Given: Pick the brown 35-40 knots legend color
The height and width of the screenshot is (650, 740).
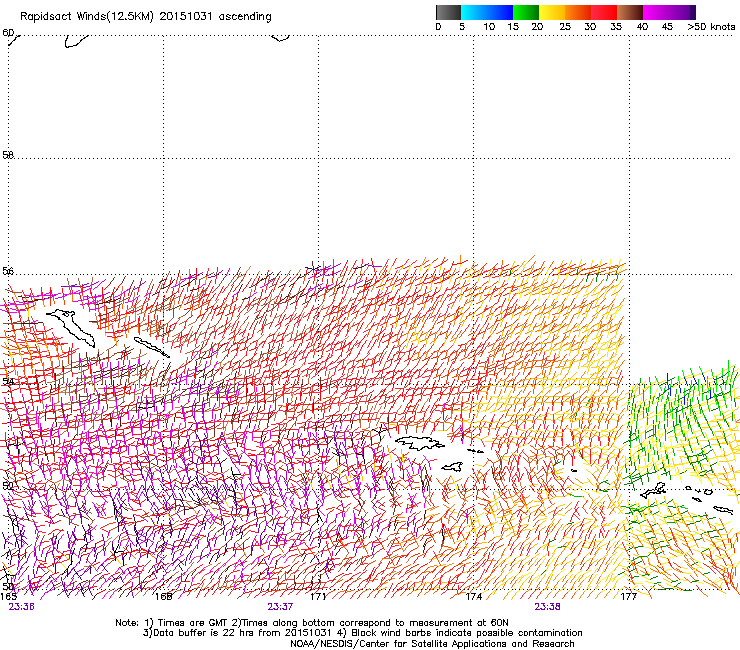Looking at the screenshot, I should tap(630, 12).
